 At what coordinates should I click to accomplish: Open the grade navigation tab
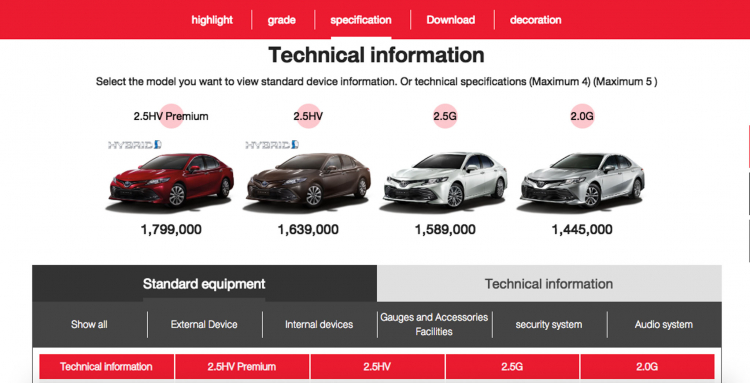click(282, 20)
